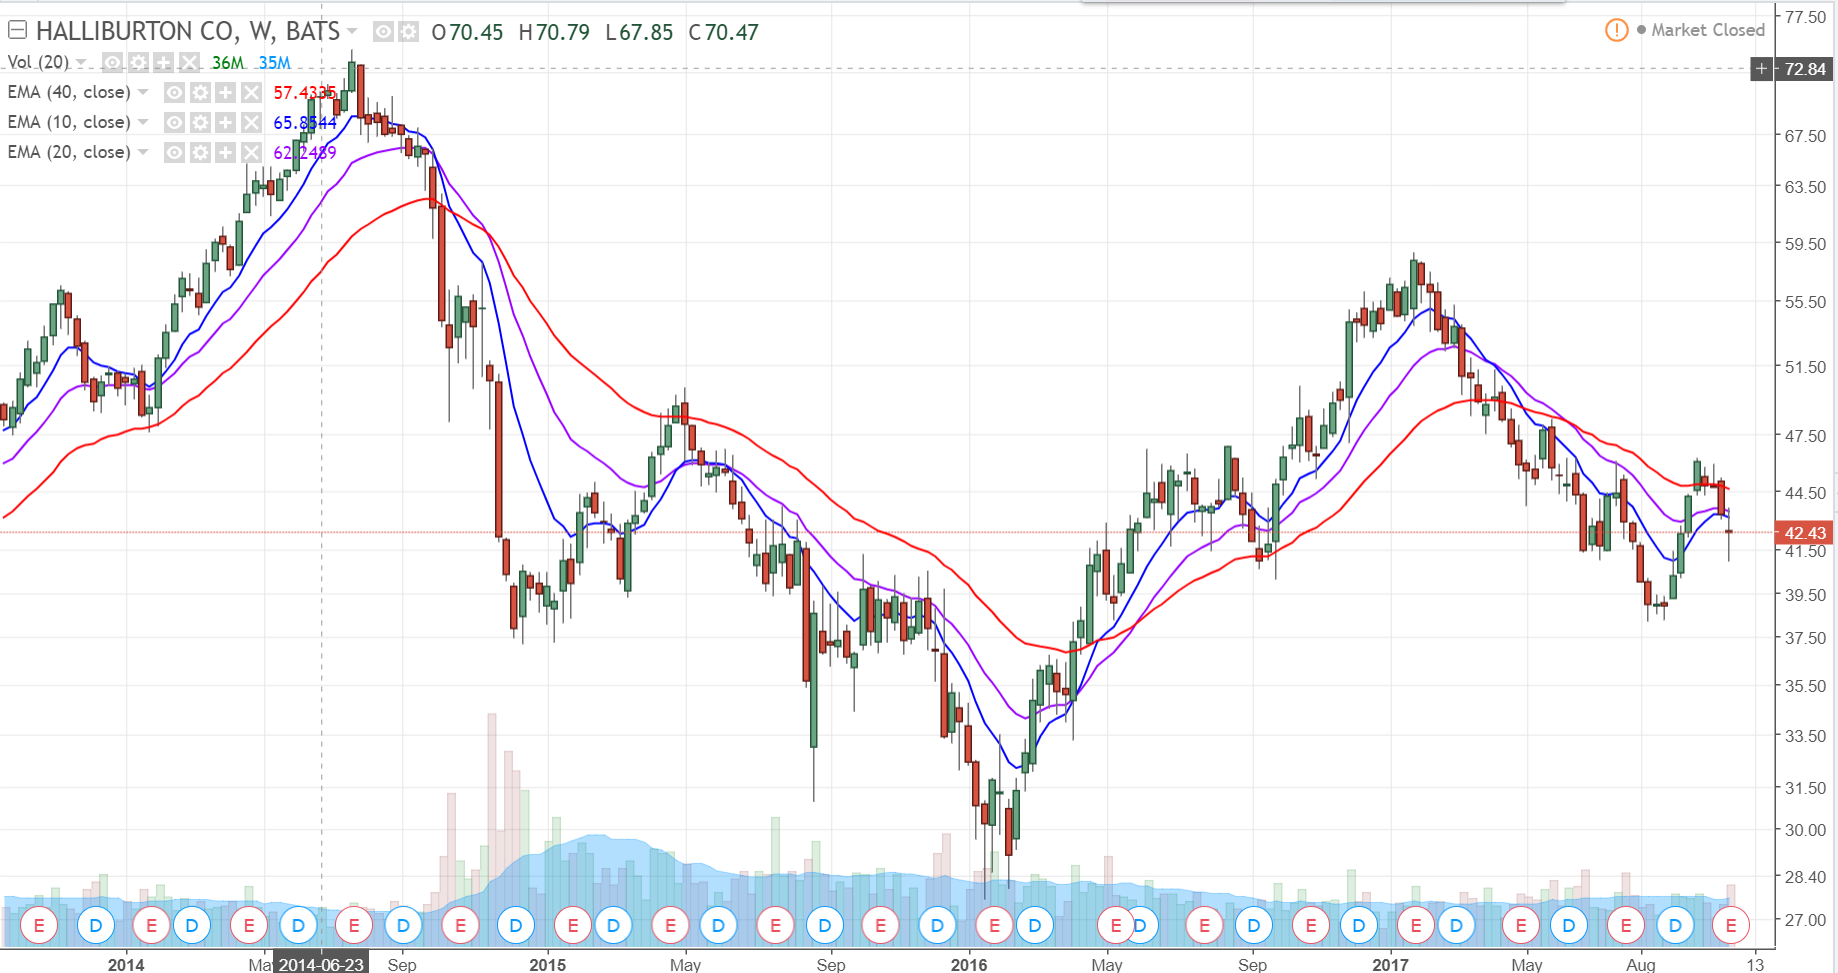
Task: Toggle visibility of the Halliburton main series
Action: coord(383,32)
